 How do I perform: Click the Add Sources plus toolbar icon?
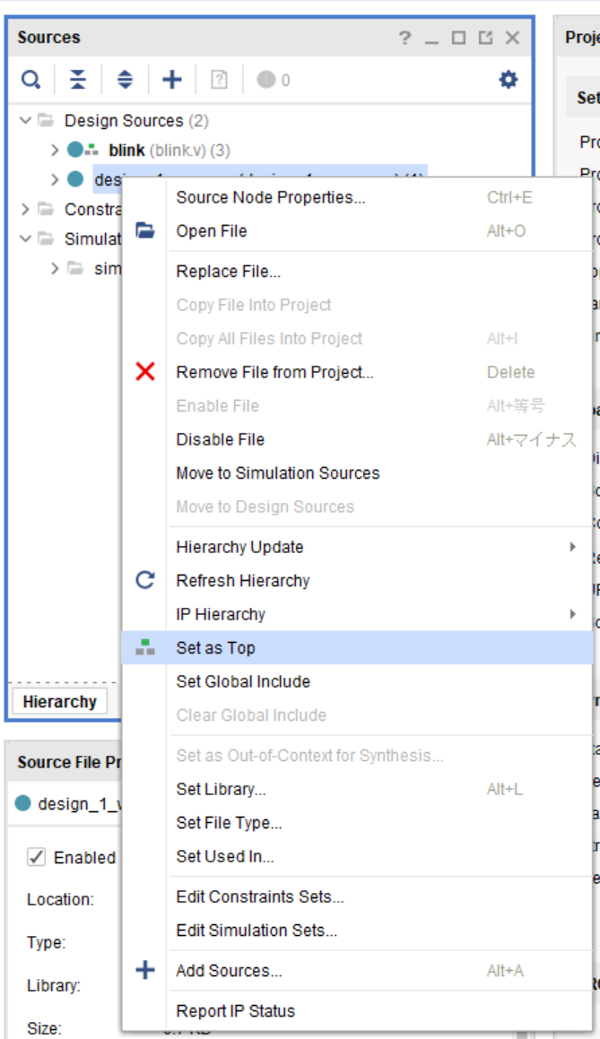click(172, 80)
